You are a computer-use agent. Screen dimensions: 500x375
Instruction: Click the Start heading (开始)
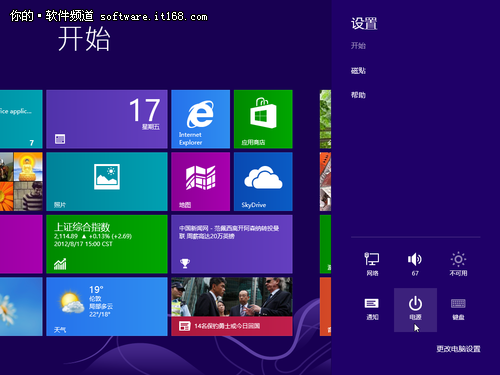click(84, 39)
